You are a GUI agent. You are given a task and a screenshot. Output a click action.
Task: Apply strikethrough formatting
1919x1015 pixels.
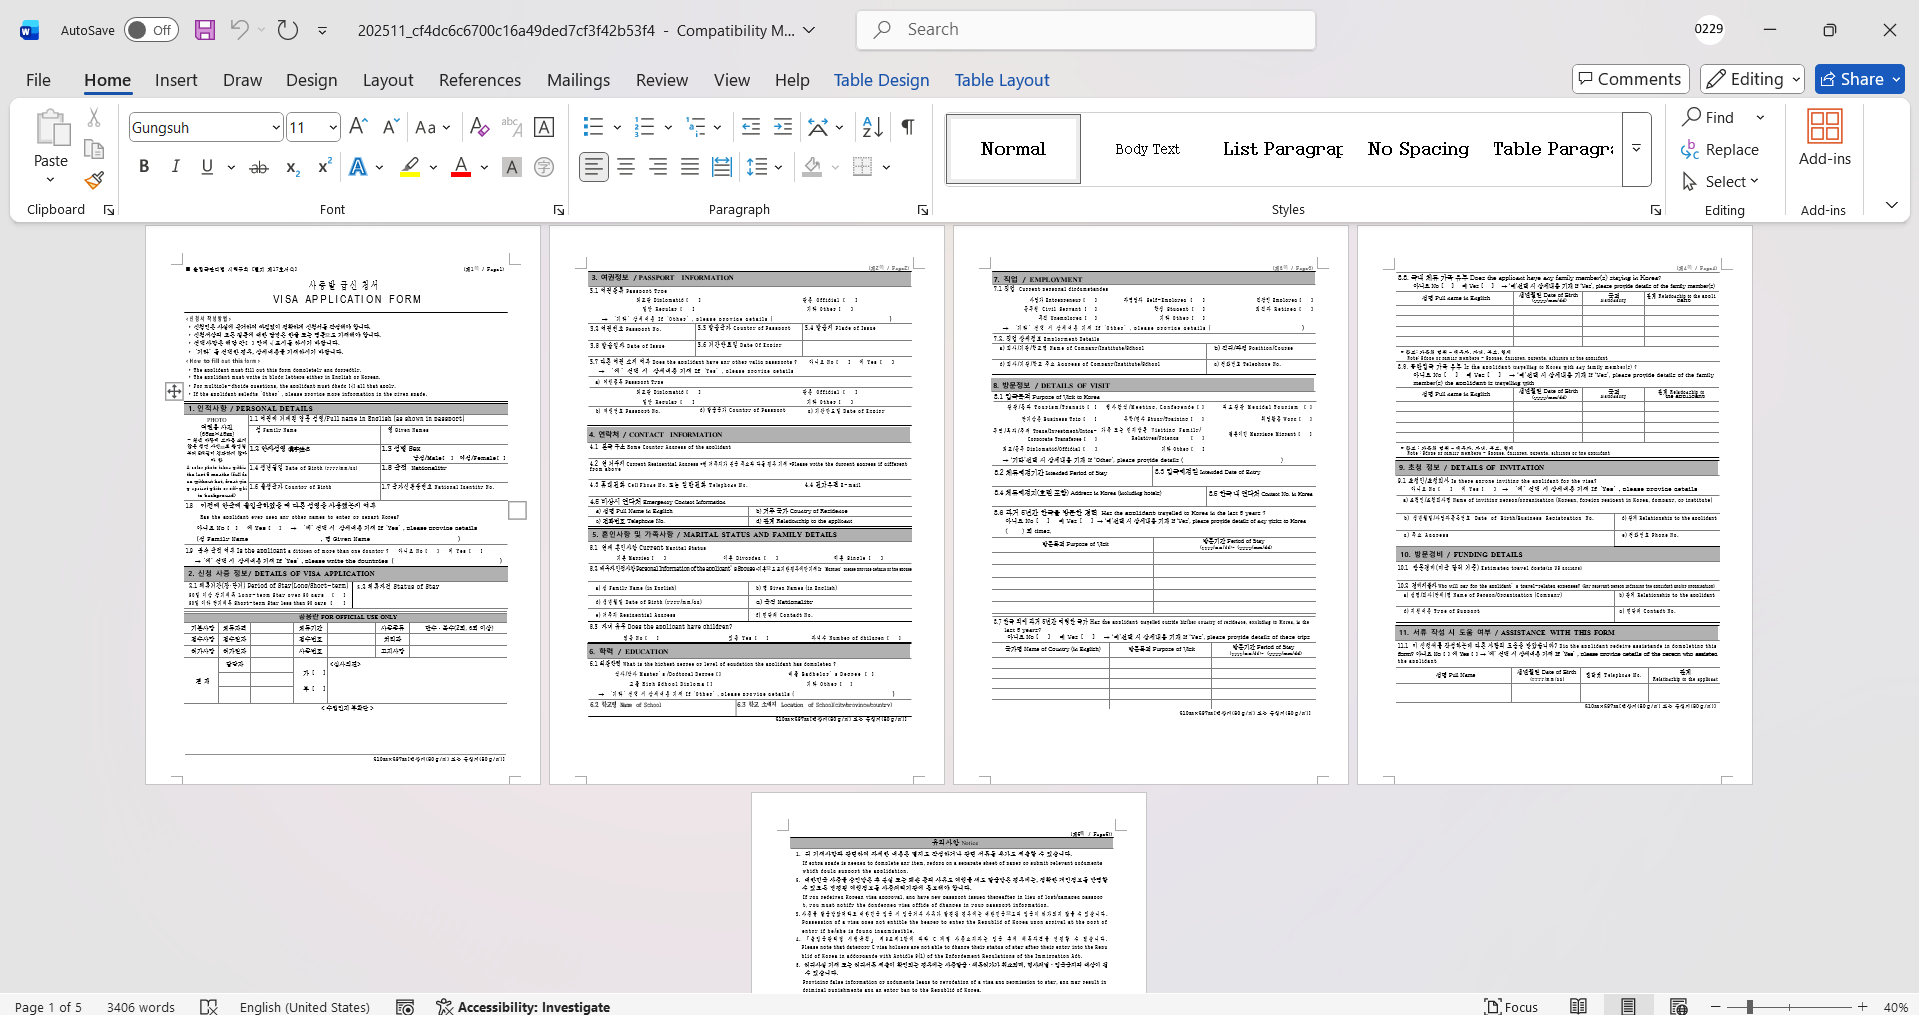(259, 167)
